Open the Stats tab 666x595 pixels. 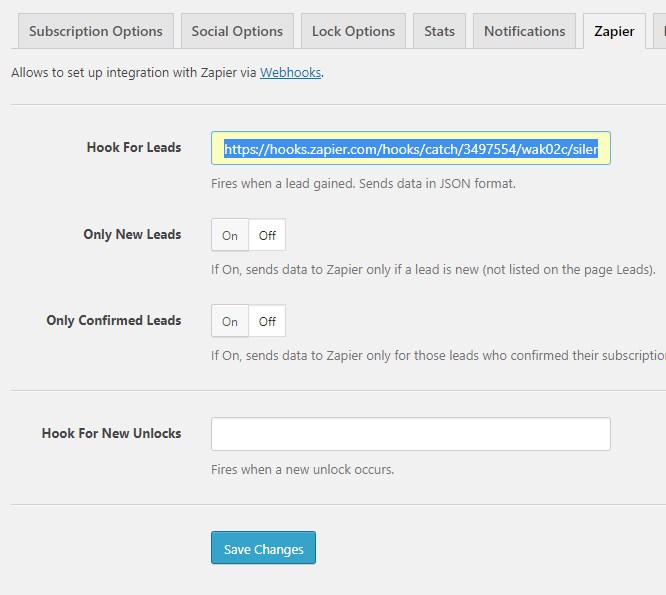439,31
